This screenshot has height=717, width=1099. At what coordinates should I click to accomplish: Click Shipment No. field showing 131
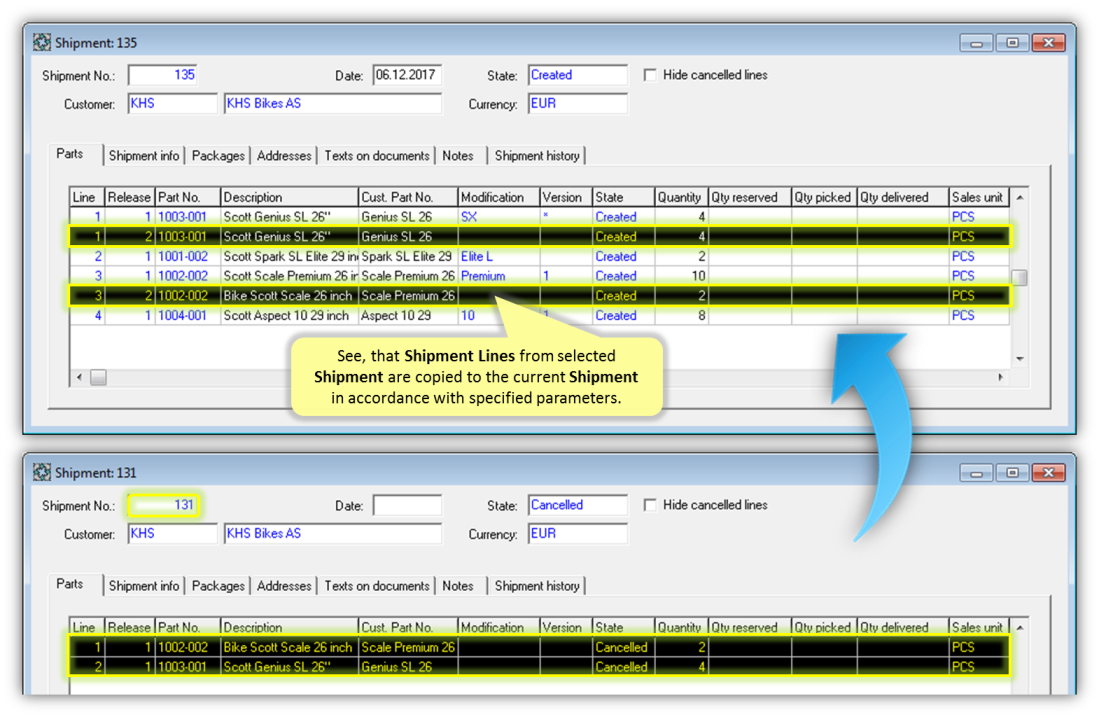163,505
